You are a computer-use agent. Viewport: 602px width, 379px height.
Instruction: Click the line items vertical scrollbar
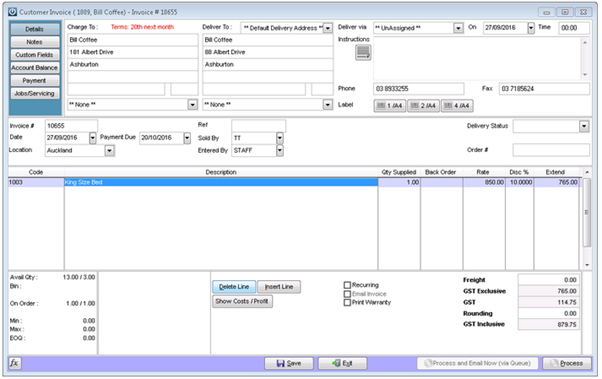click(587, 218)
